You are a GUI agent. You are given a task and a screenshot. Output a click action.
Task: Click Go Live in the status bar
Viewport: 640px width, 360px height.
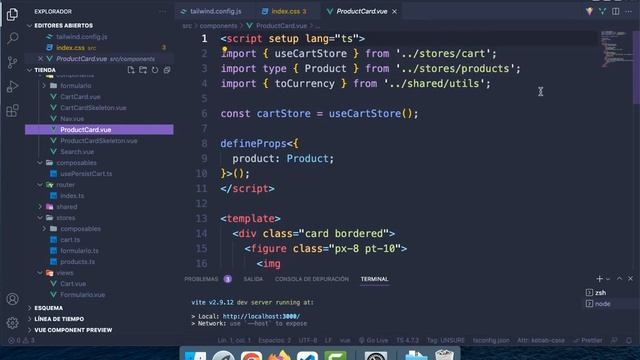click(373, 340)
